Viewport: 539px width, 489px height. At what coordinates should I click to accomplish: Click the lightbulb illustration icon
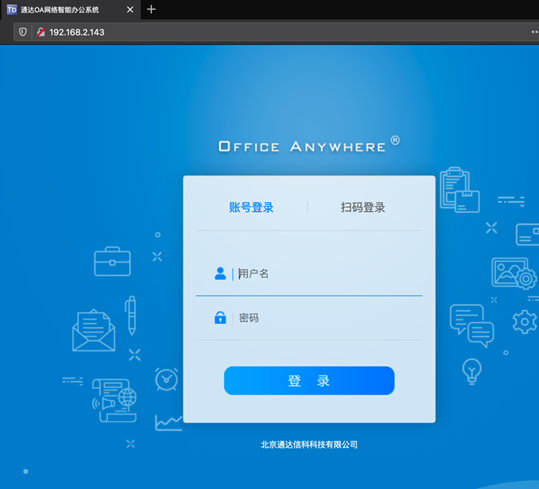tap(472, 371)
